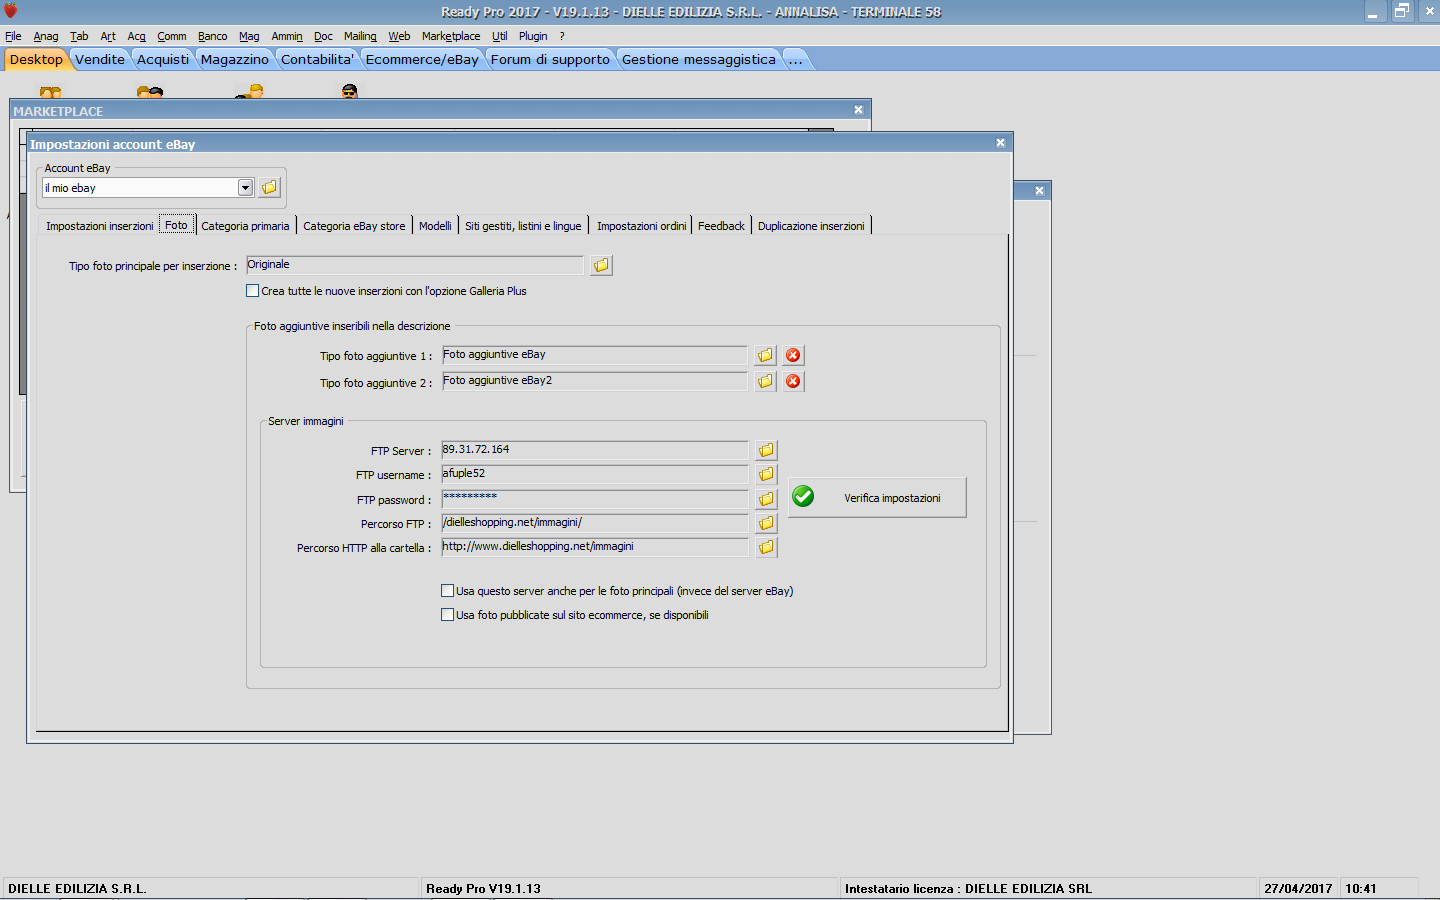Image resolution: width=1440 pixels, height=900 pixels.
Task: Click Foto aggiuntive eBay2 field
Action: click(594, 381)
